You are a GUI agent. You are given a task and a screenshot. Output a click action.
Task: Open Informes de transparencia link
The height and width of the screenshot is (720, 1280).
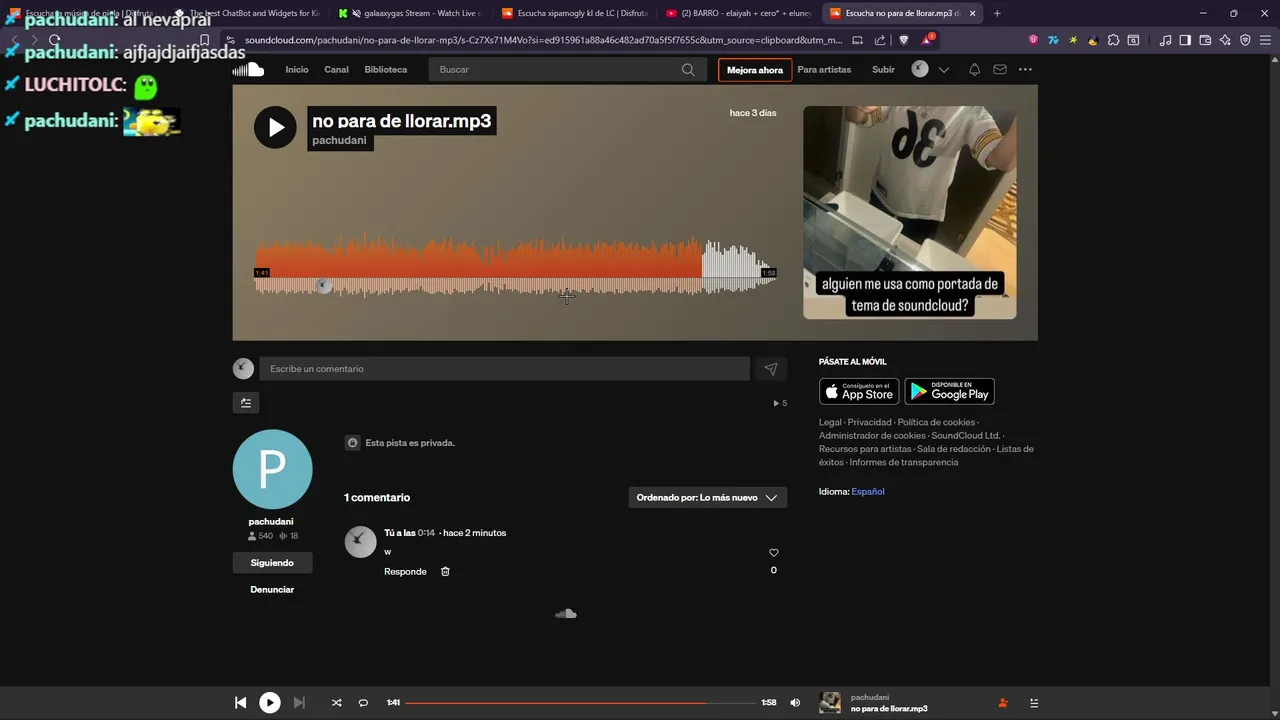click(x=904, y=462)
